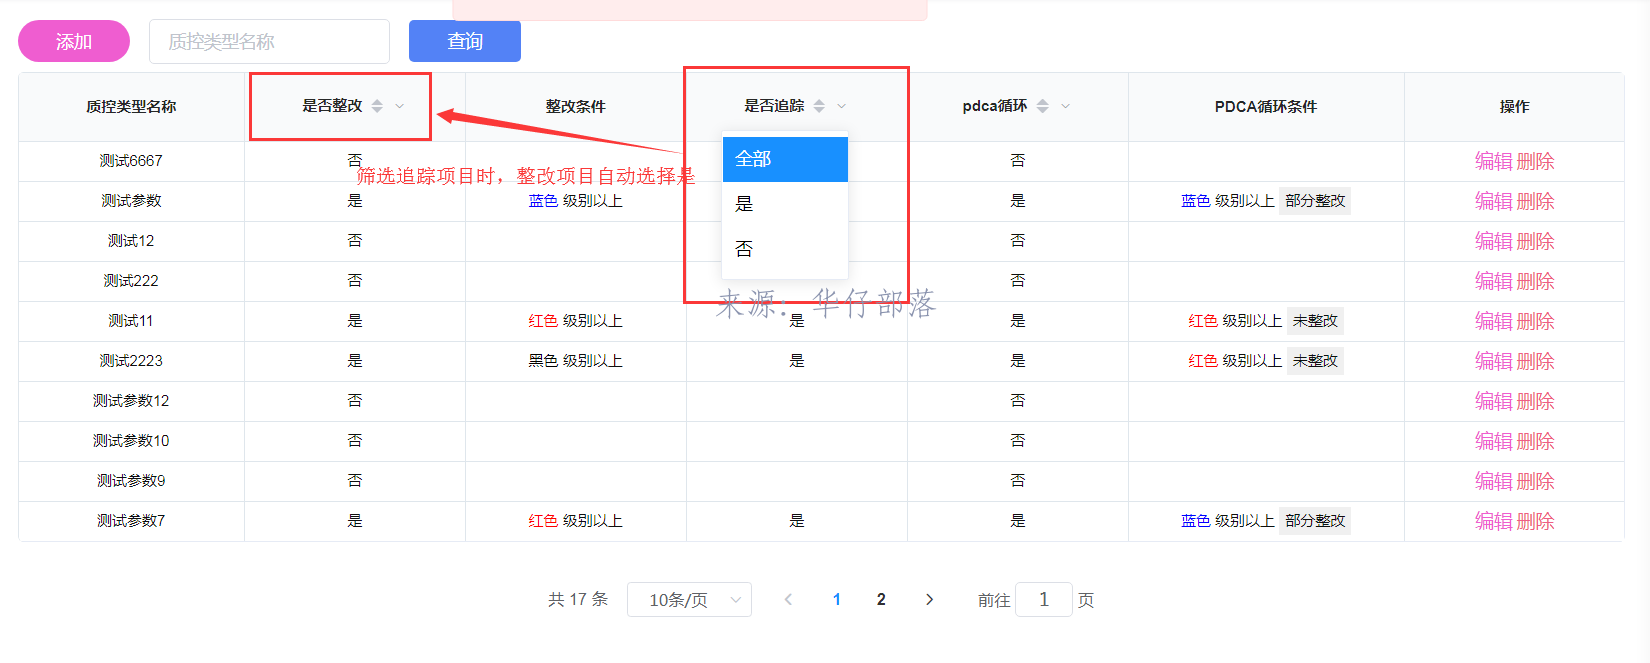
Task: Click 未整改 tag in 测试2223 row
Action: [x=1315, y=361]
